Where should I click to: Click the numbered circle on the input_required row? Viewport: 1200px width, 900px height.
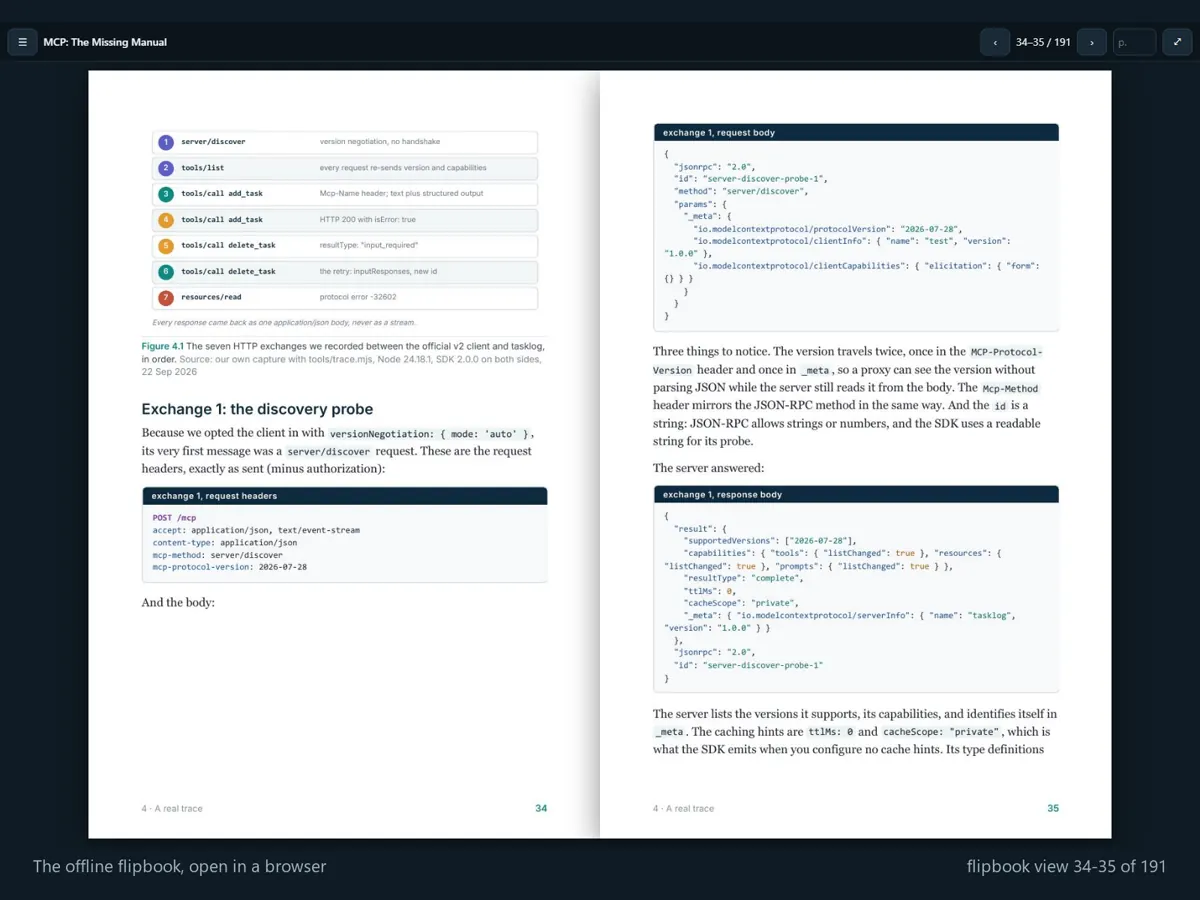(x=166, y=246)
